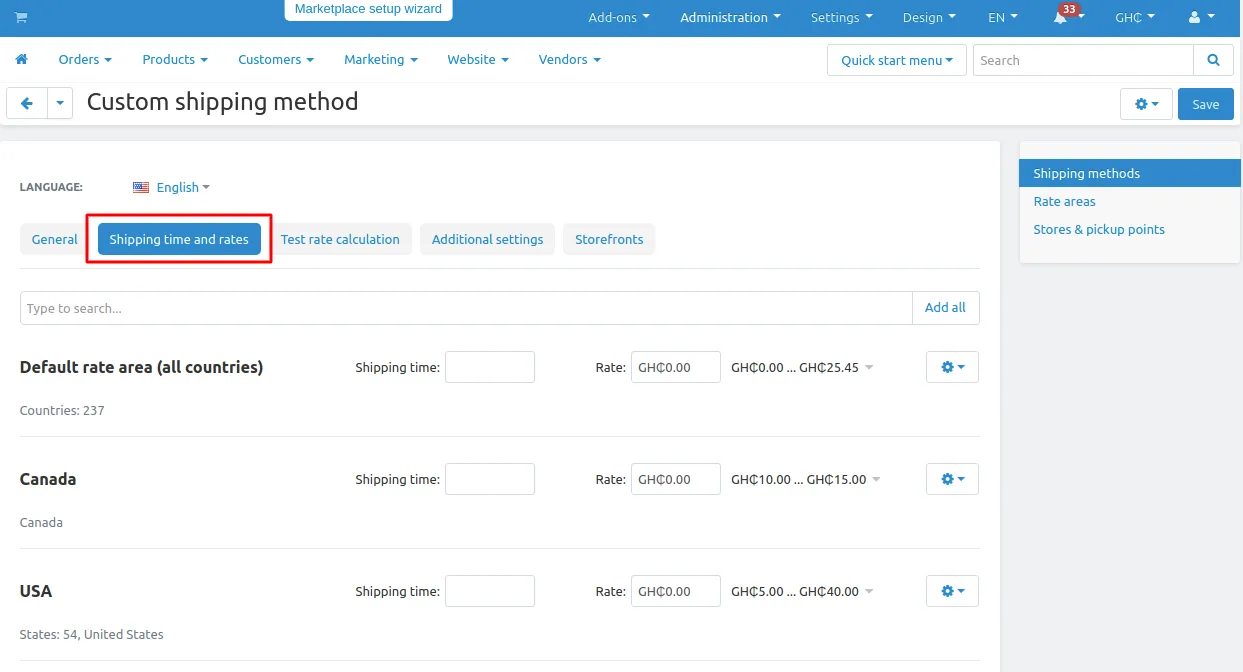
Task: Focus the top Search field
Action: [x=1083, y=60]
